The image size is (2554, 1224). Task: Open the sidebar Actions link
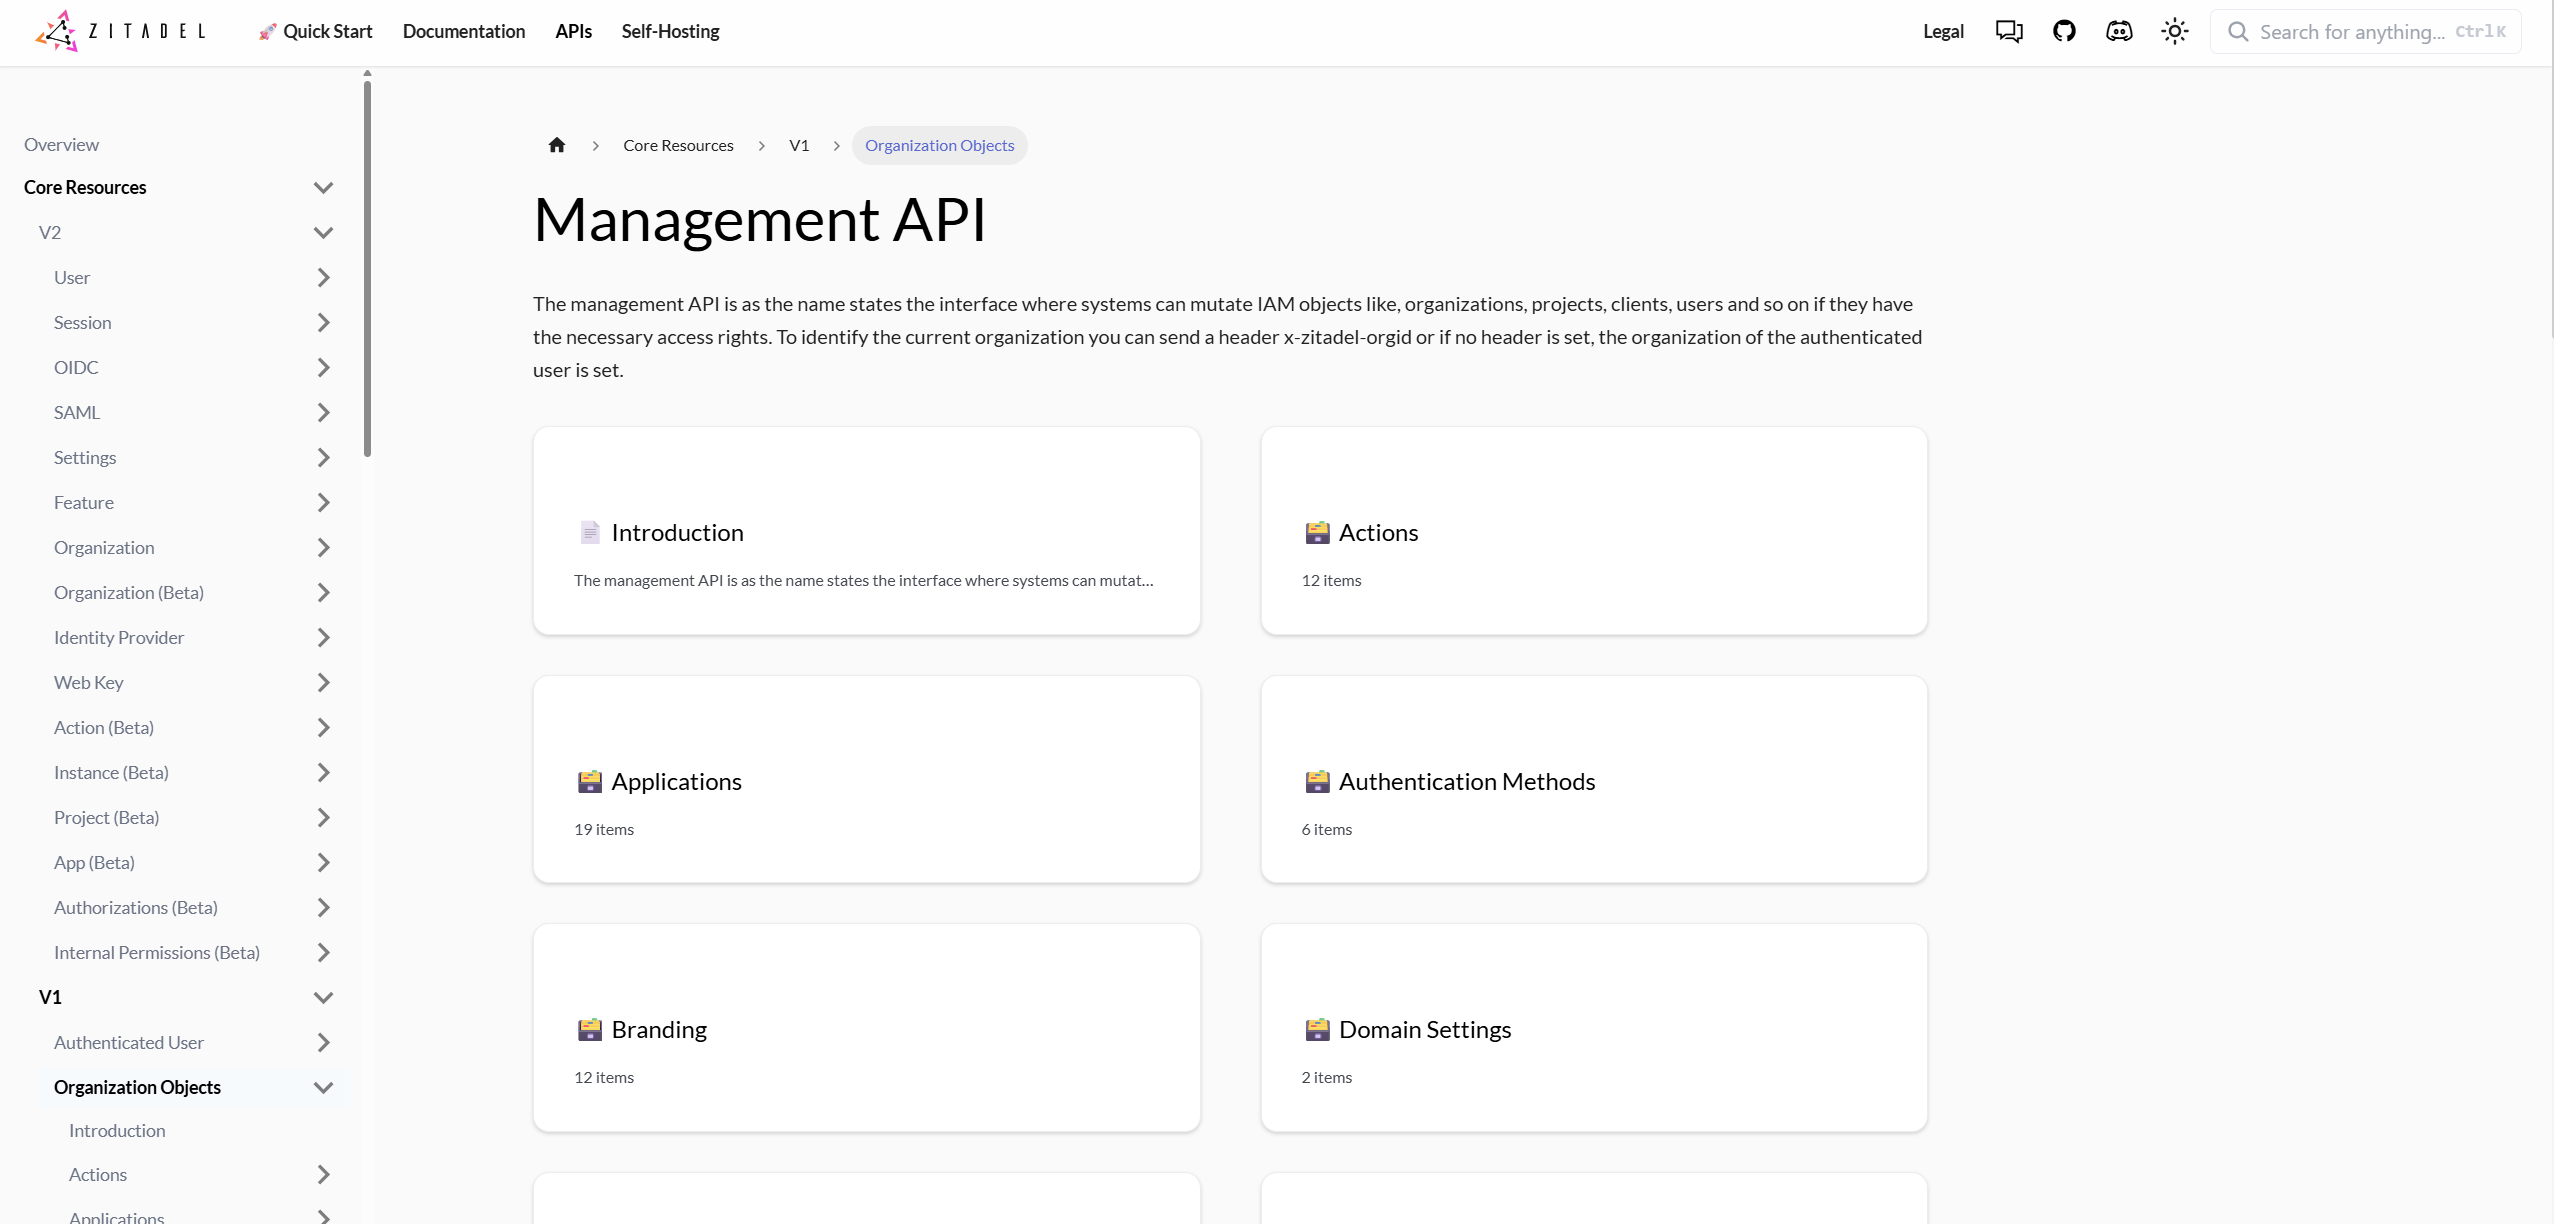[98, 1174]
